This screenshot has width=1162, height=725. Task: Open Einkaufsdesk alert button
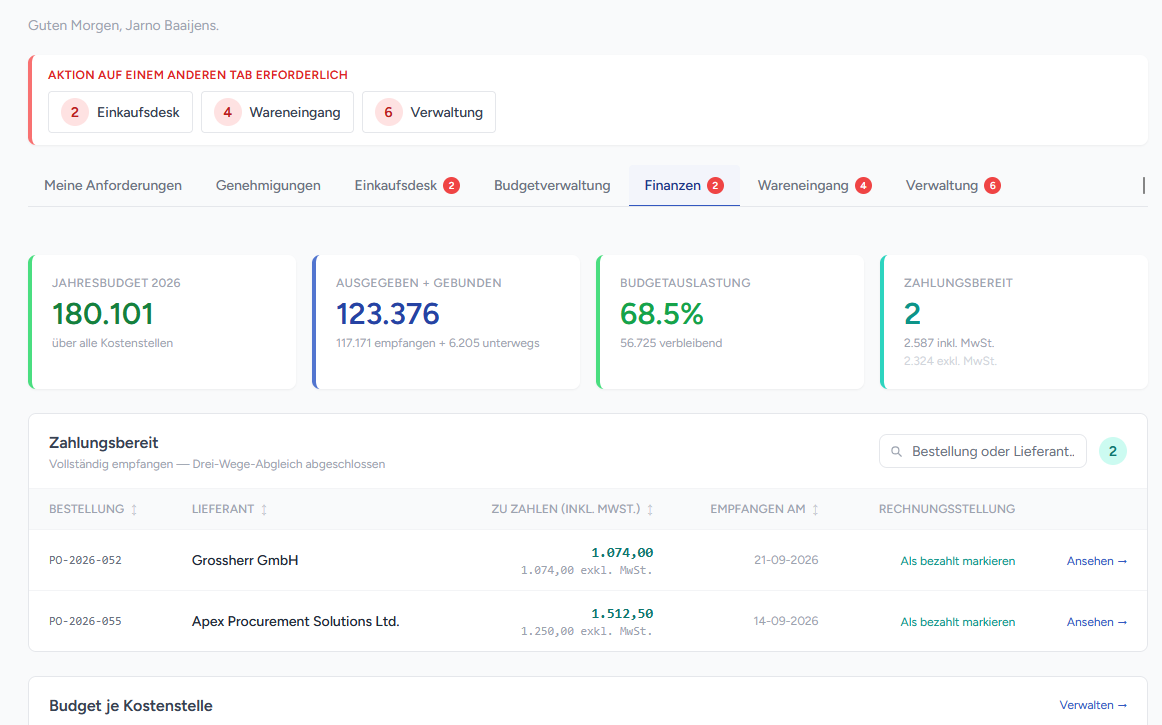coord(120,112)
